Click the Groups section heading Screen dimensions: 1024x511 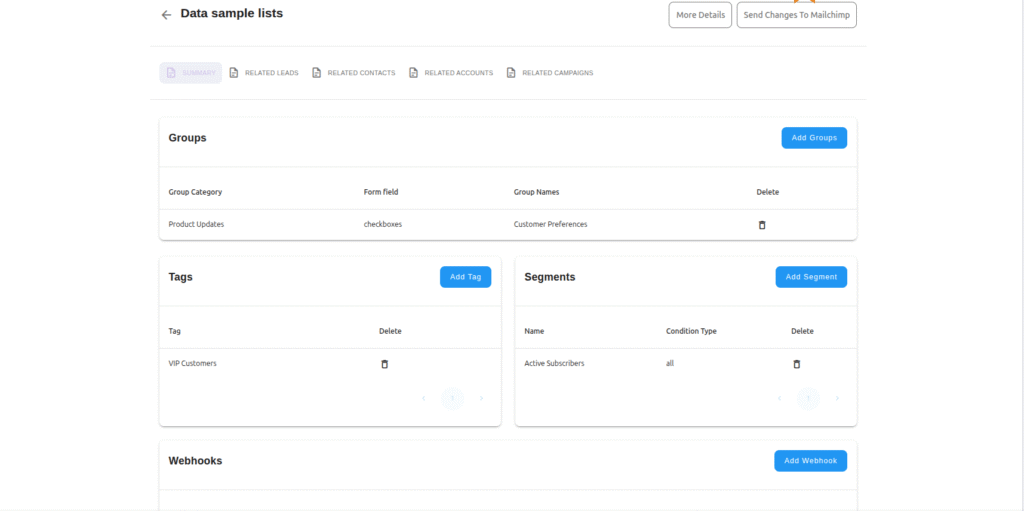coord(187,138)
